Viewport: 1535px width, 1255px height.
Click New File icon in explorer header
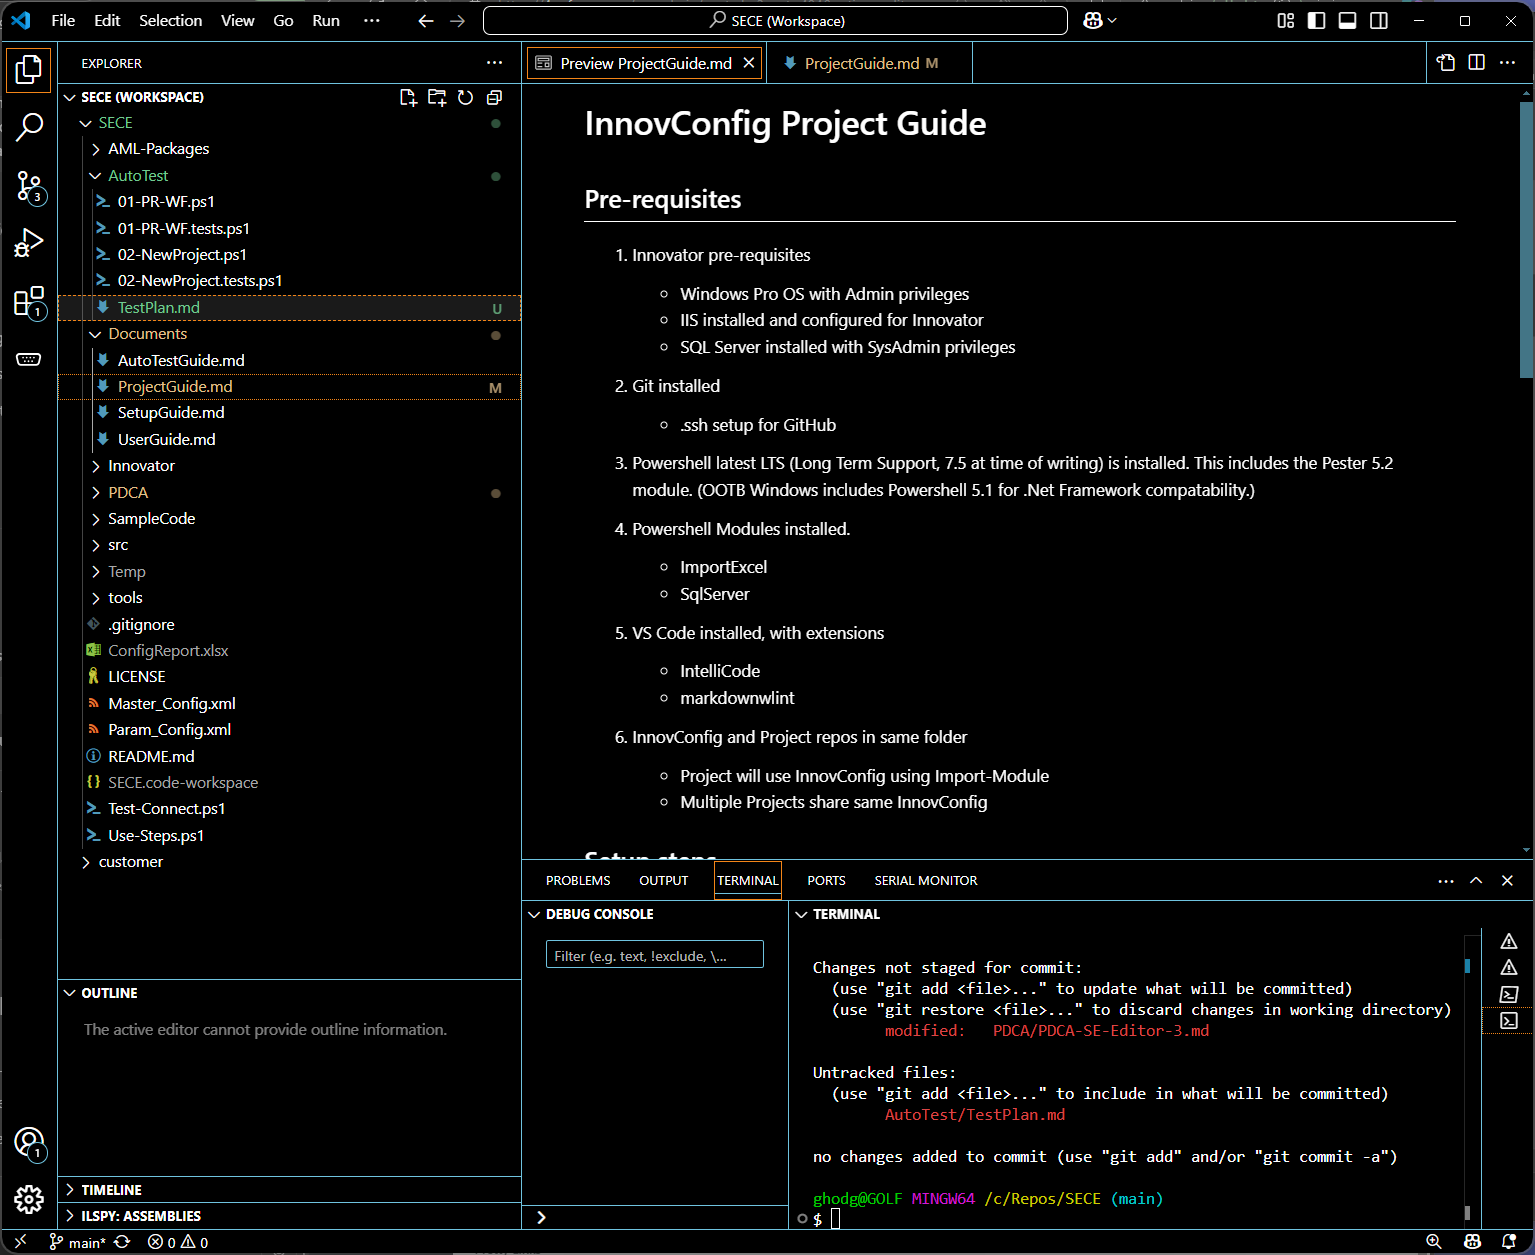click(408, 97)
